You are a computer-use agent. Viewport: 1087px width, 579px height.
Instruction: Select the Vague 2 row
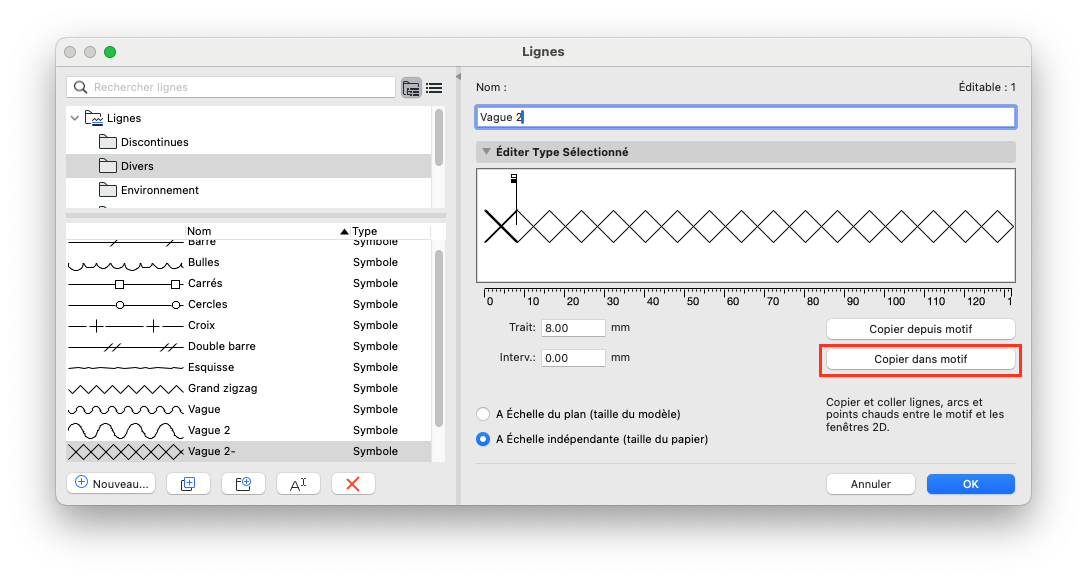pyautogui.click(x=248, y=431)
